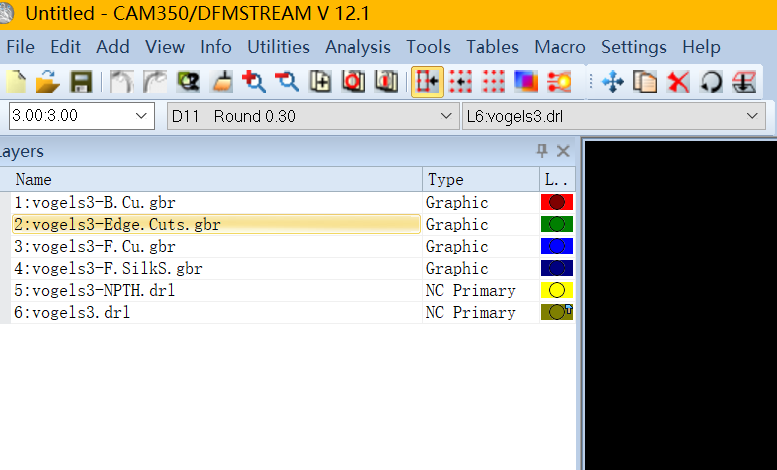Click the icon showing two pages with a plus

coord(320,81)
